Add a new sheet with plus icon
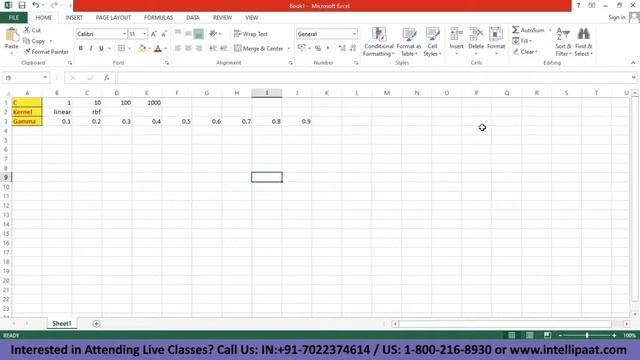640x360 pixels. (96, 324)
